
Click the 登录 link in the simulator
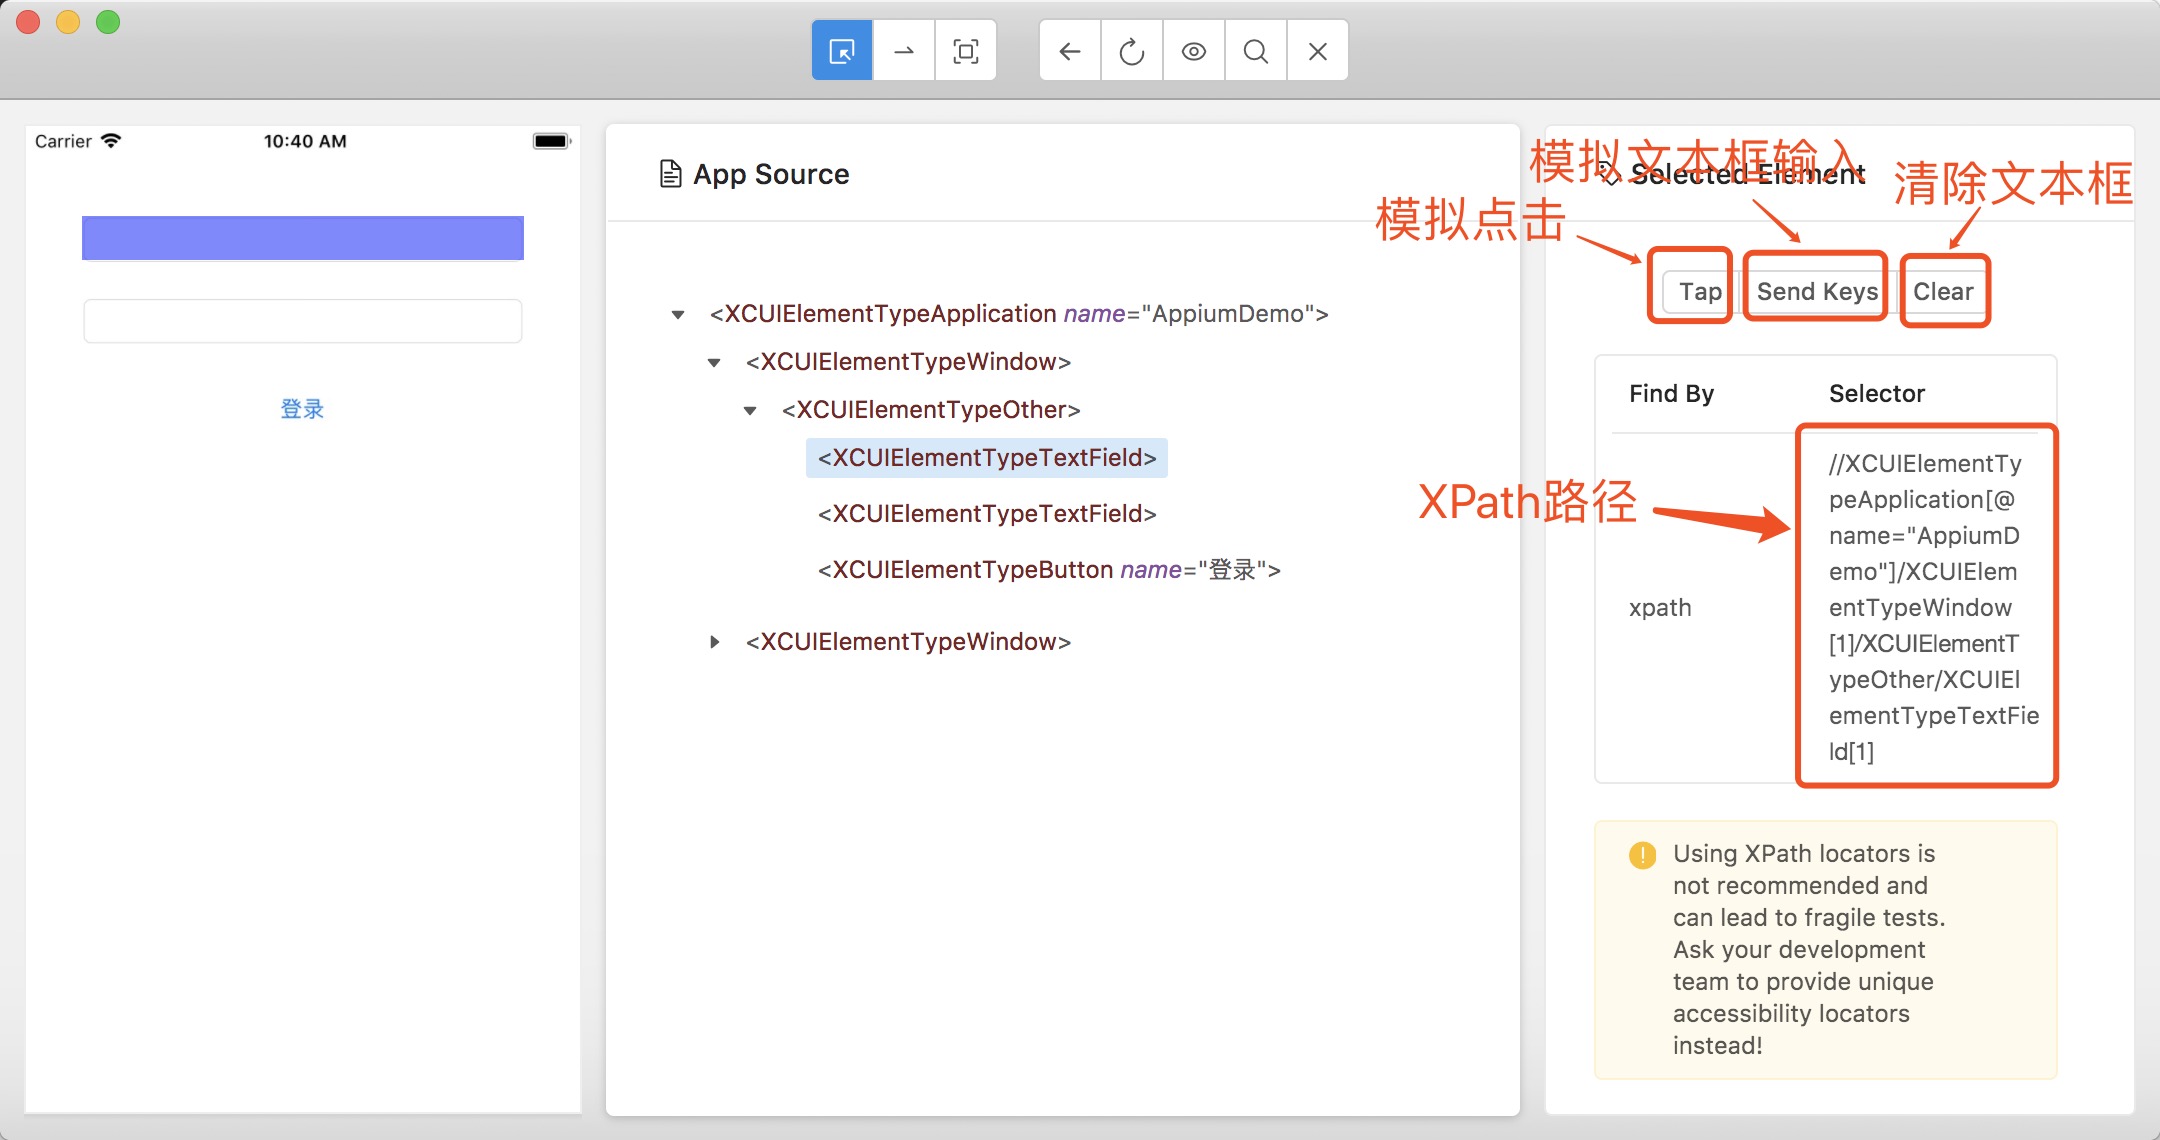302,409
